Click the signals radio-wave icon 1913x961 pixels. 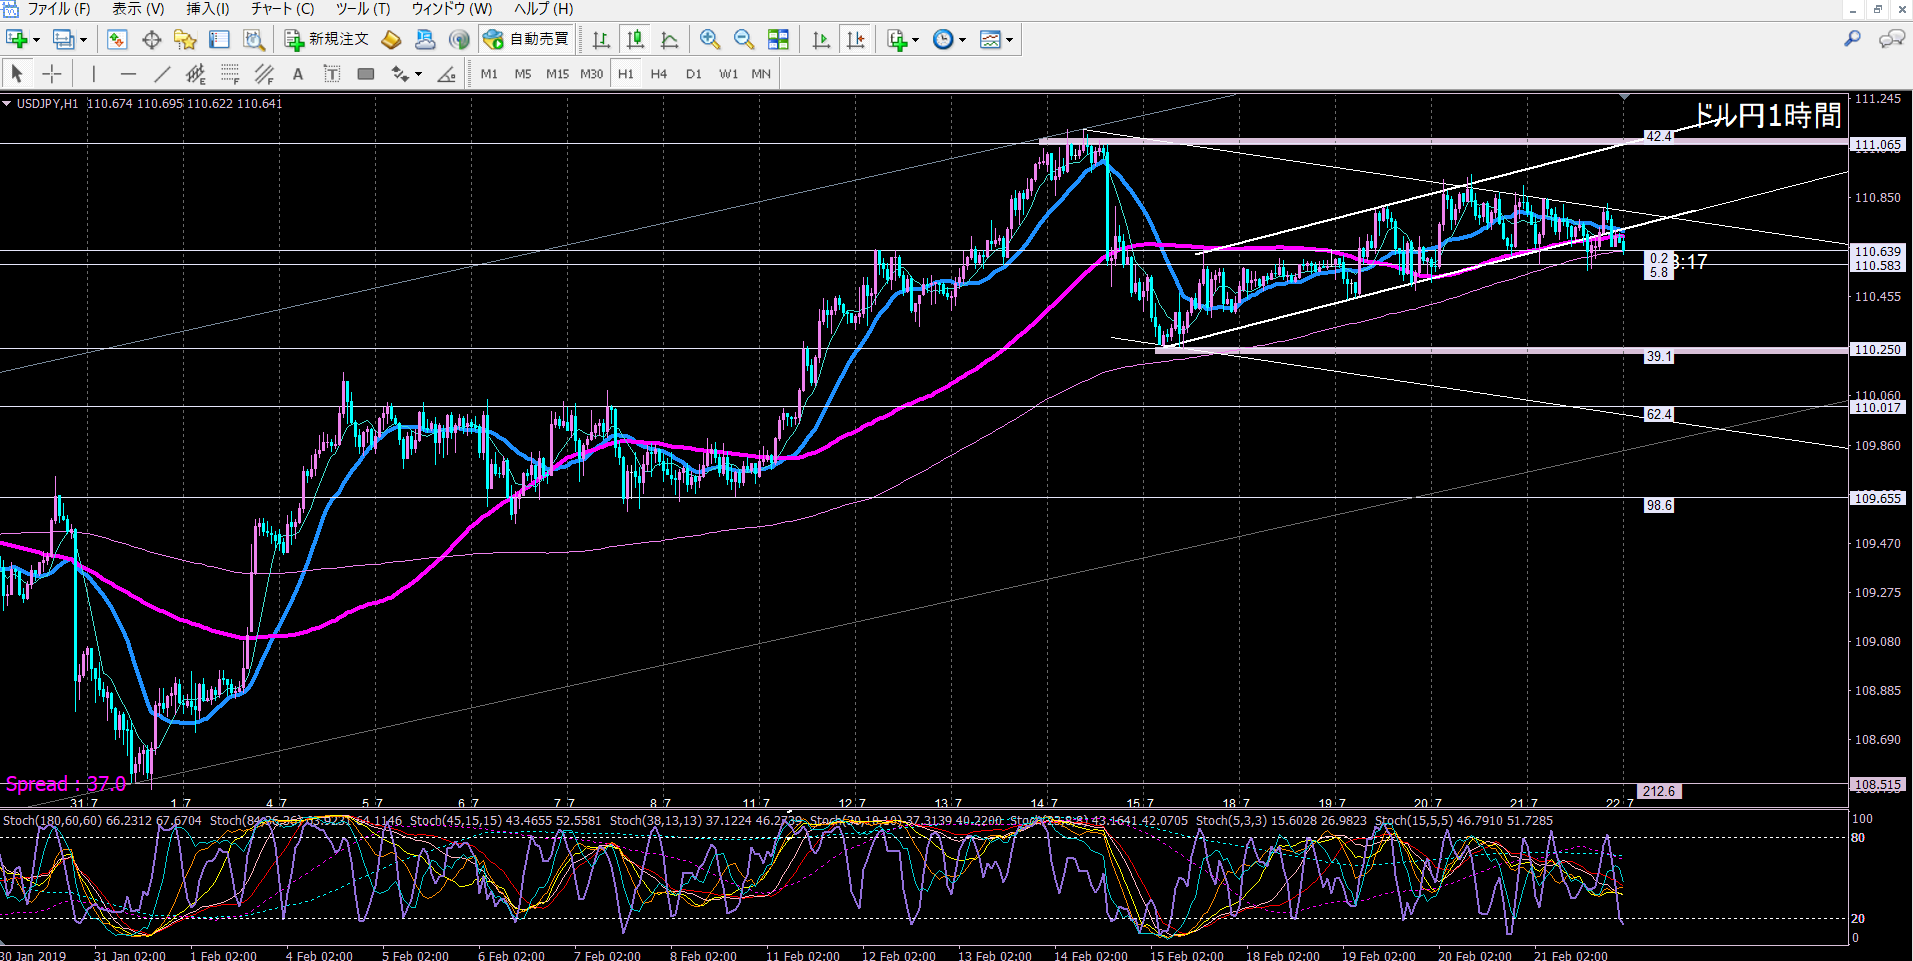[459, 39]
